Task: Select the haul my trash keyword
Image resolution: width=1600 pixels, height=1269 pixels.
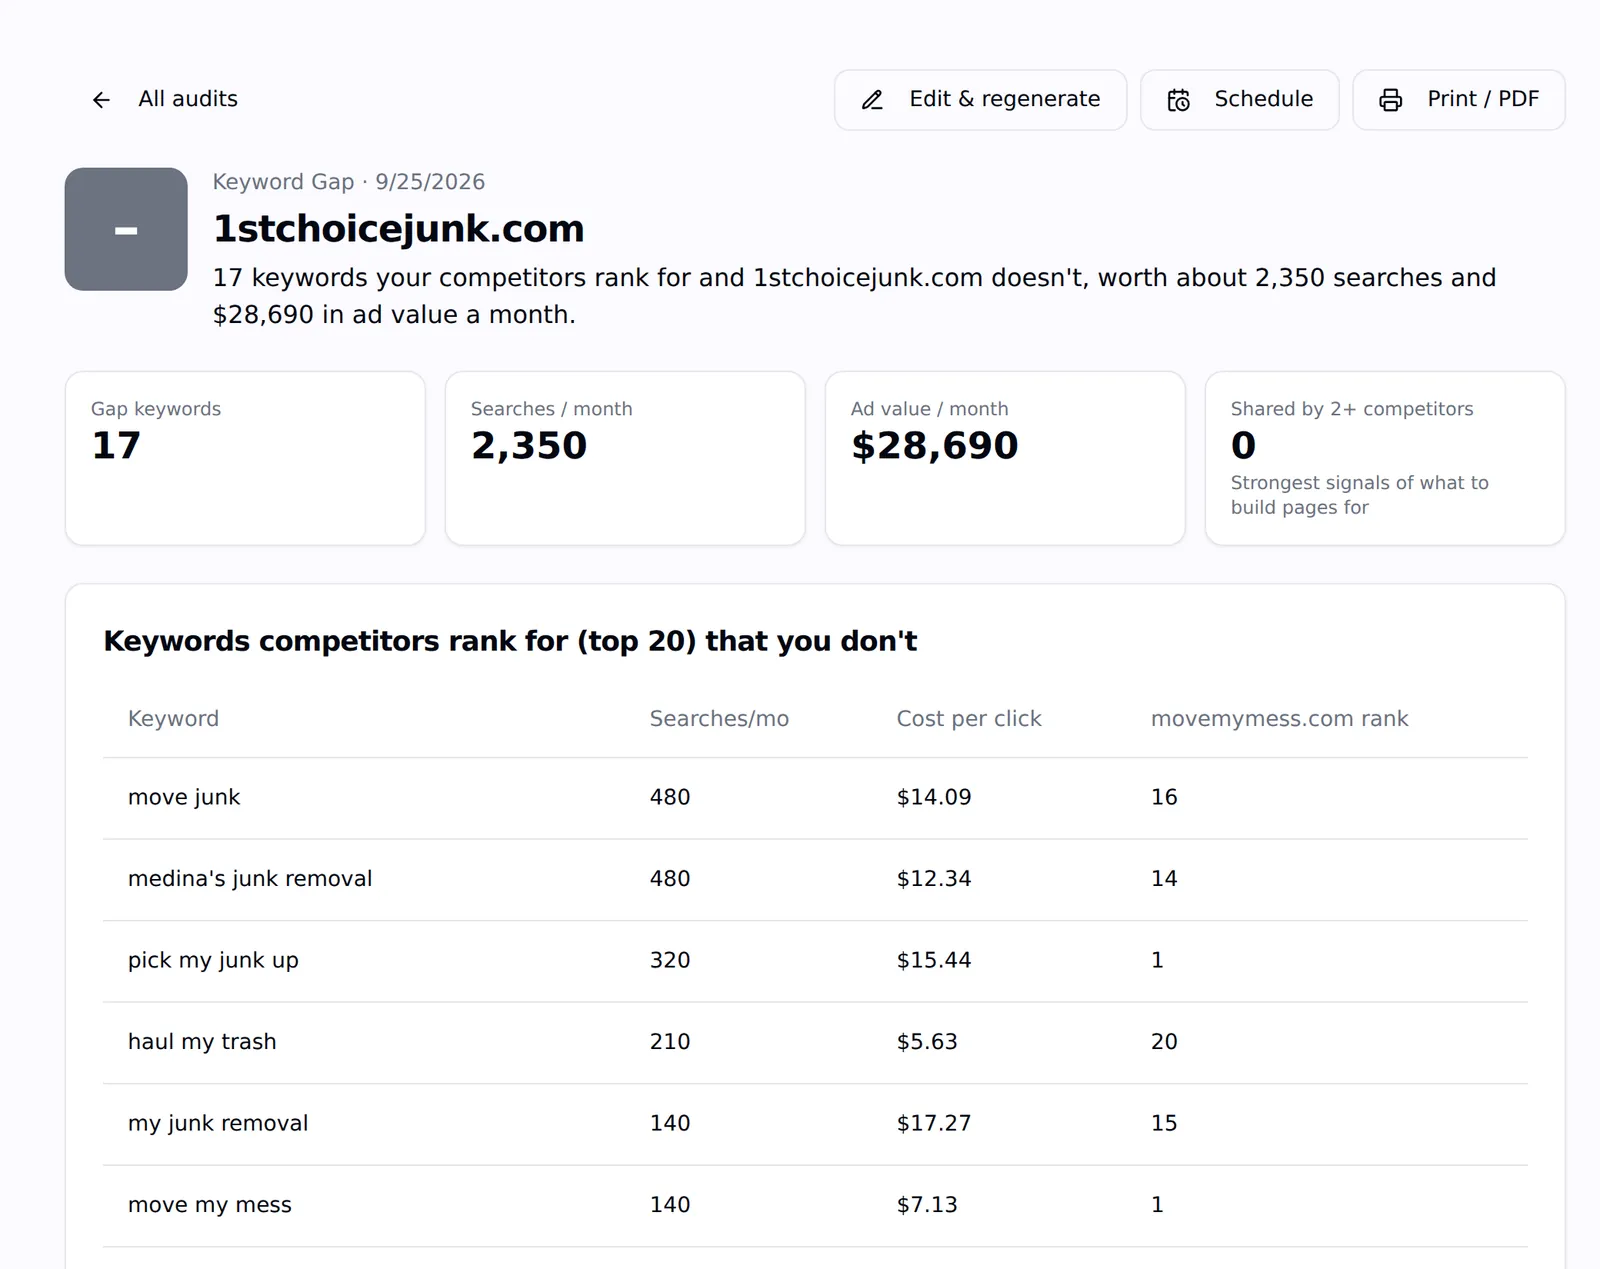Action: (202, 1042)
